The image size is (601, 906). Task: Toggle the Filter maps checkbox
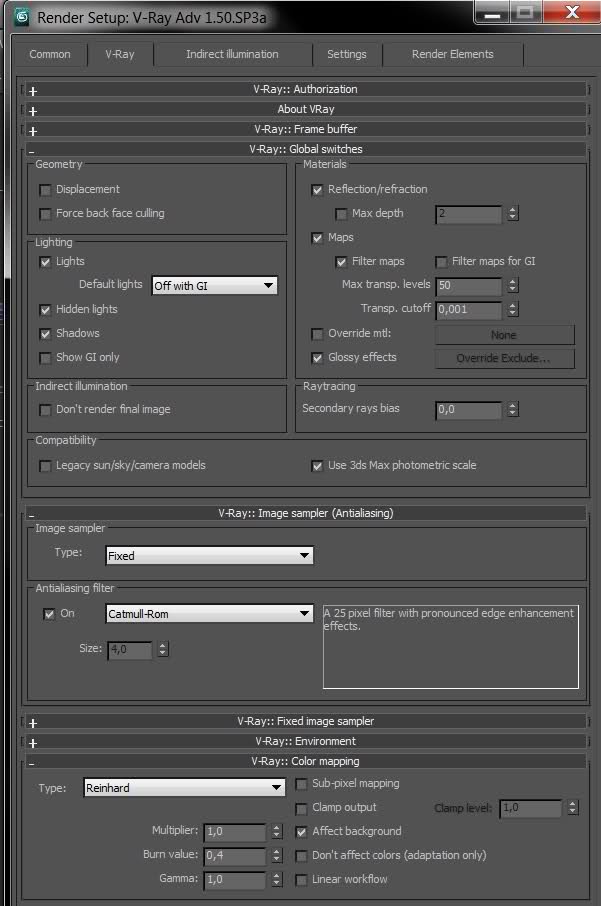[341, 262]
